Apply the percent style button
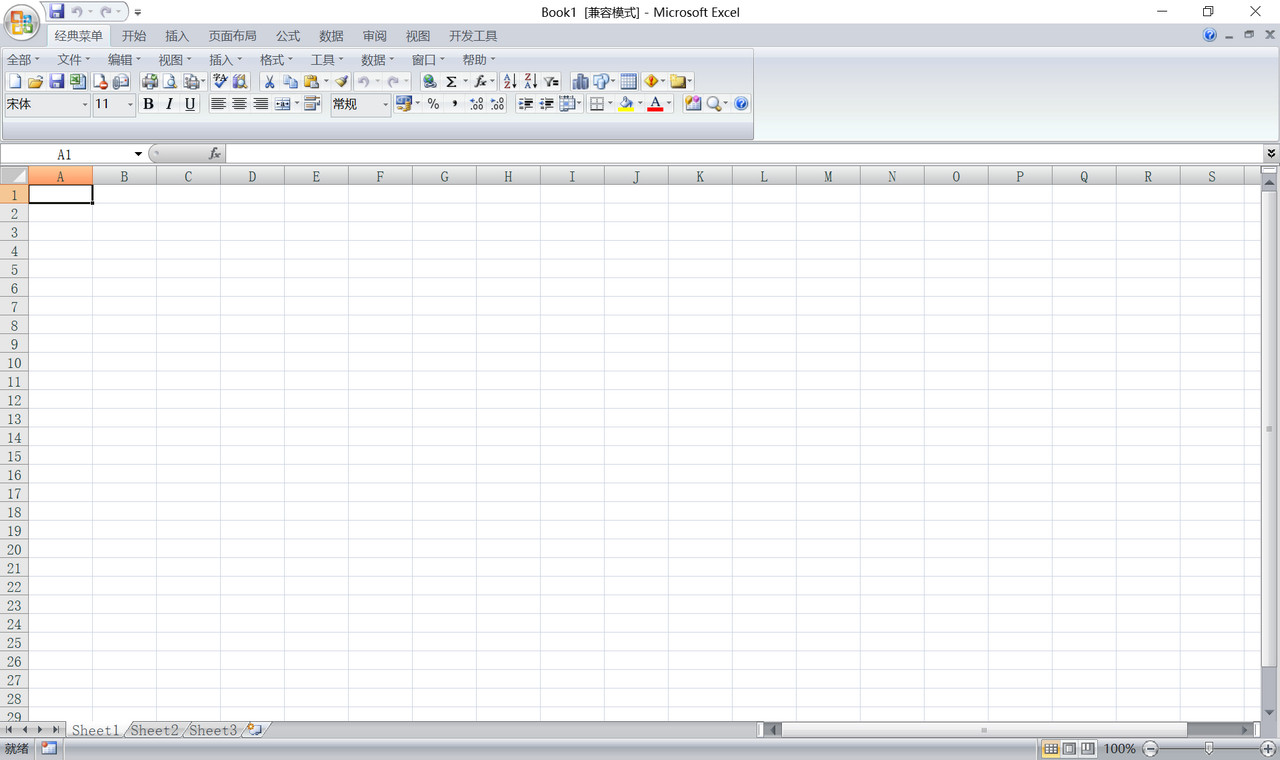Image resolution: width=1280 pixels, height=760 pixels. 433,104
